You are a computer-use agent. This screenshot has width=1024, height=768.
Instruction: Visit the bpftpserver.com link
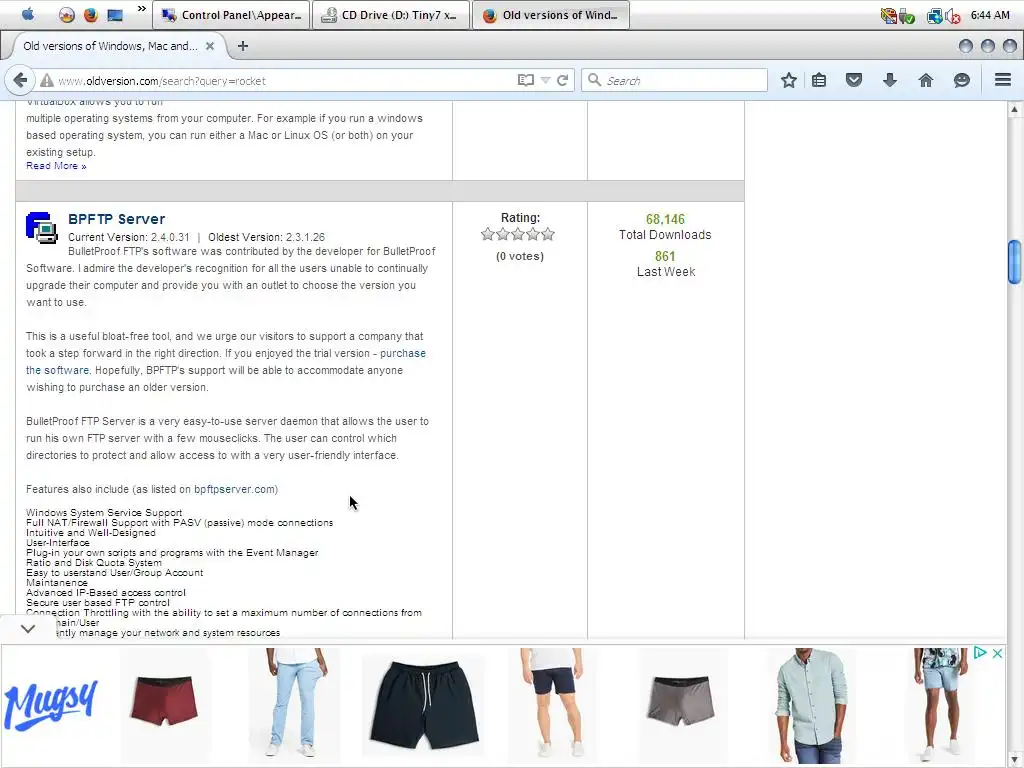pos(236,489)
